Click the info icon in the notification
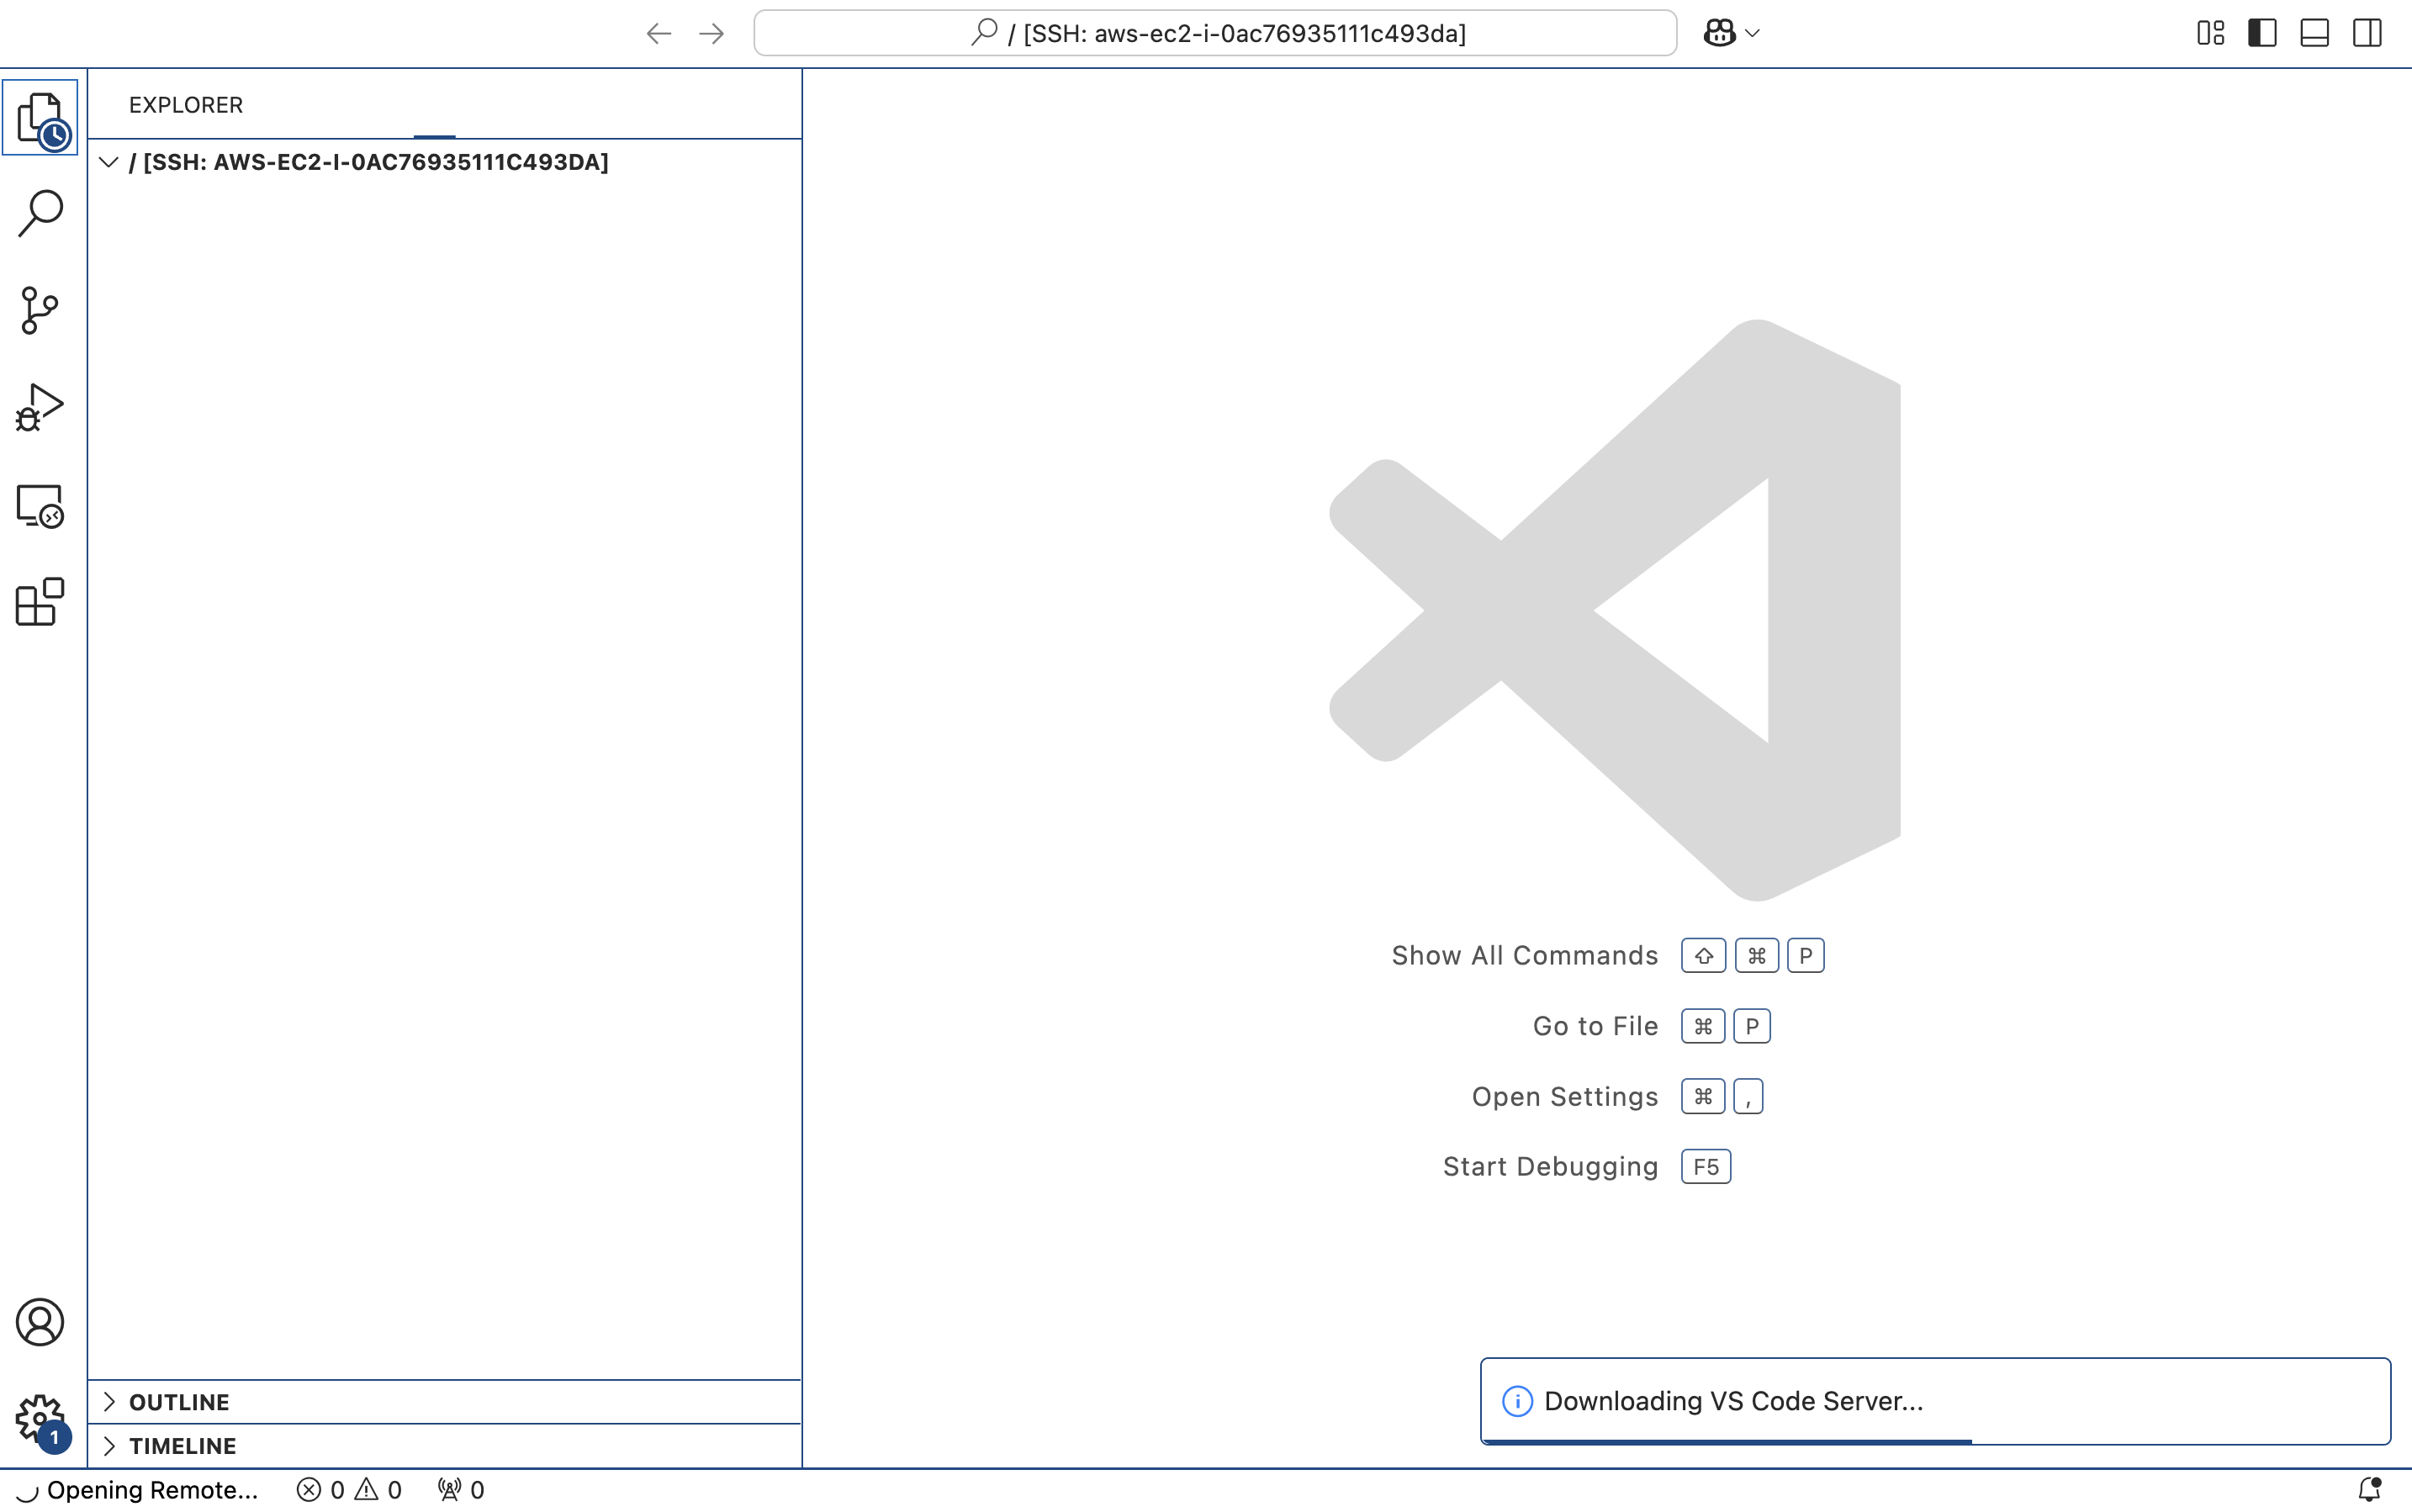This screenshot has width=2412, height=1512. coord(1517,1401)
